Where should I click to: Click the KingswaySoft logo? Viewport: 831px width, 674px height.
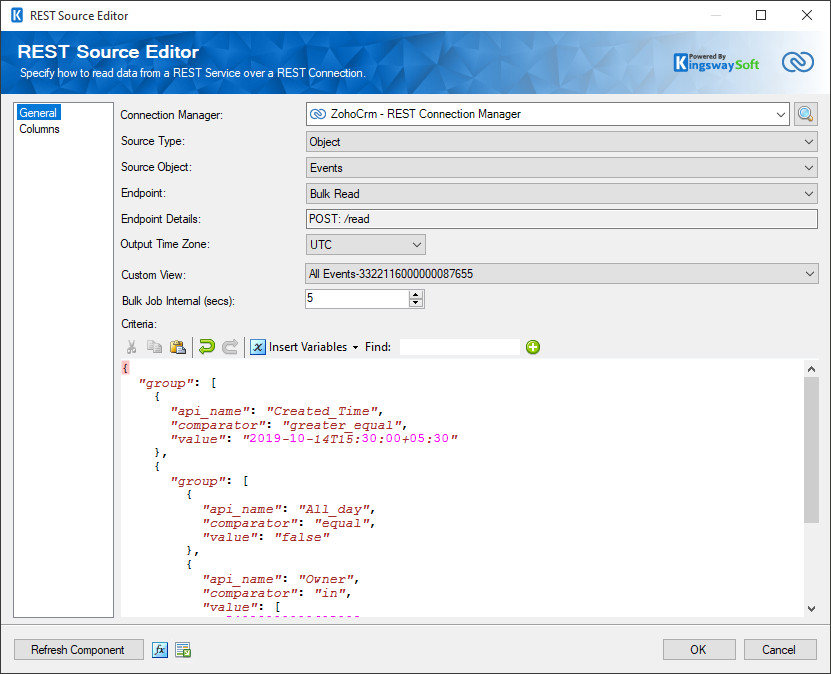point(717,63)
